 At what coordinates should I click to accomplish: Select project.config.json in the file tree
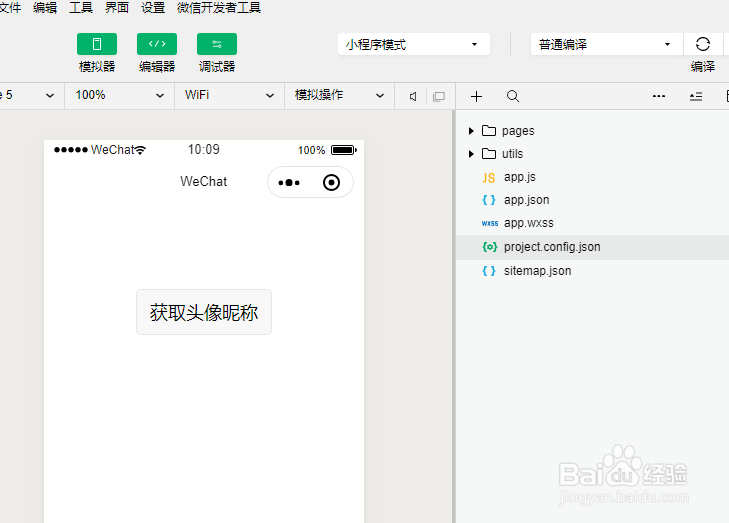pos(592,247)
